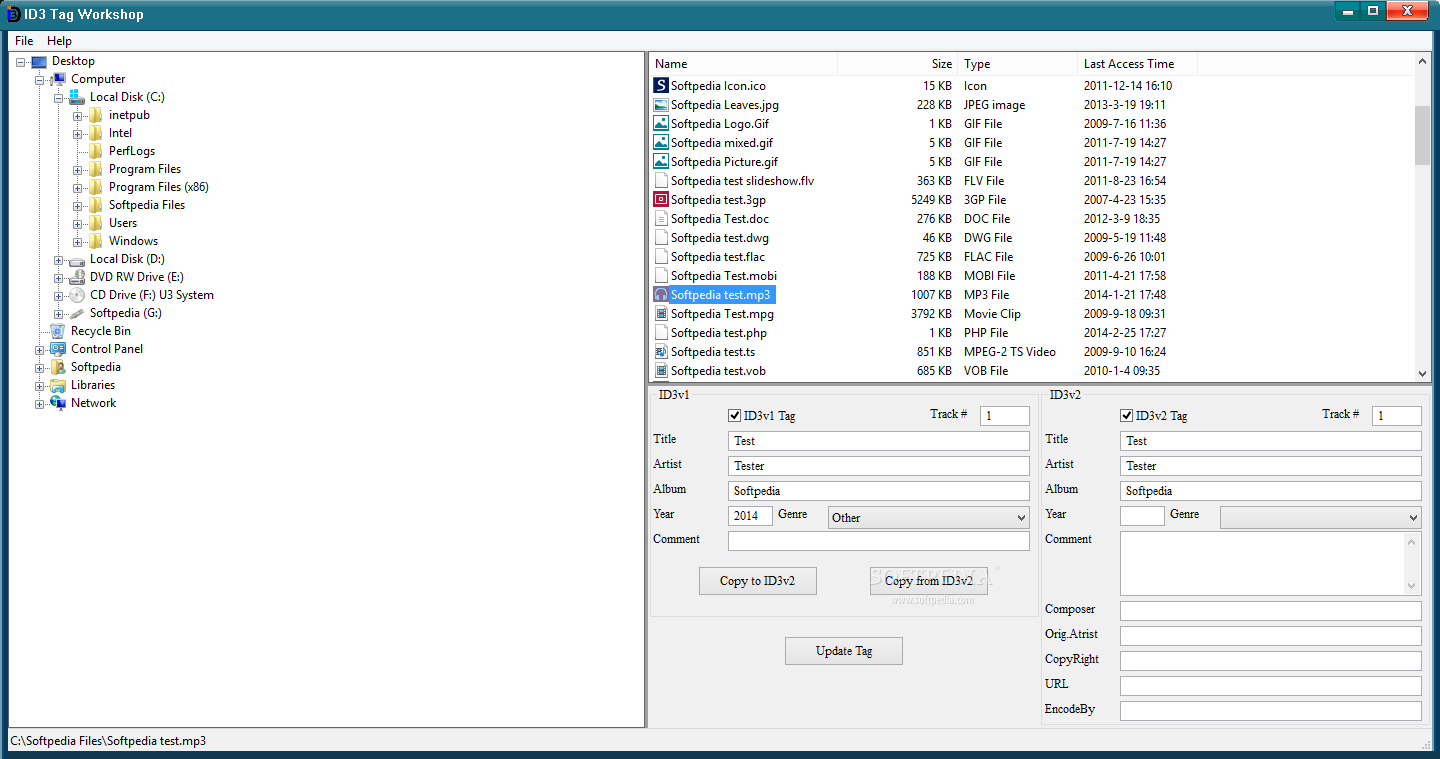This screenshot has width=1440, height=759.
Task: Expand the Control Panel tree node
Action: tap(40, 350)
